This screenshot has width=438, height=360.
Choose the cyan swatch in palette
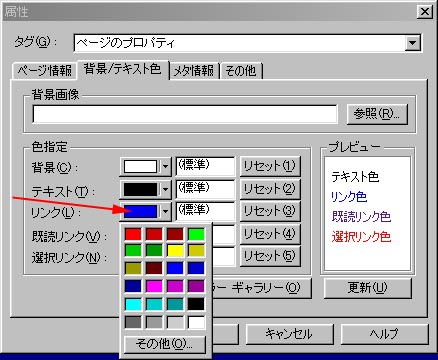point(133,304)
